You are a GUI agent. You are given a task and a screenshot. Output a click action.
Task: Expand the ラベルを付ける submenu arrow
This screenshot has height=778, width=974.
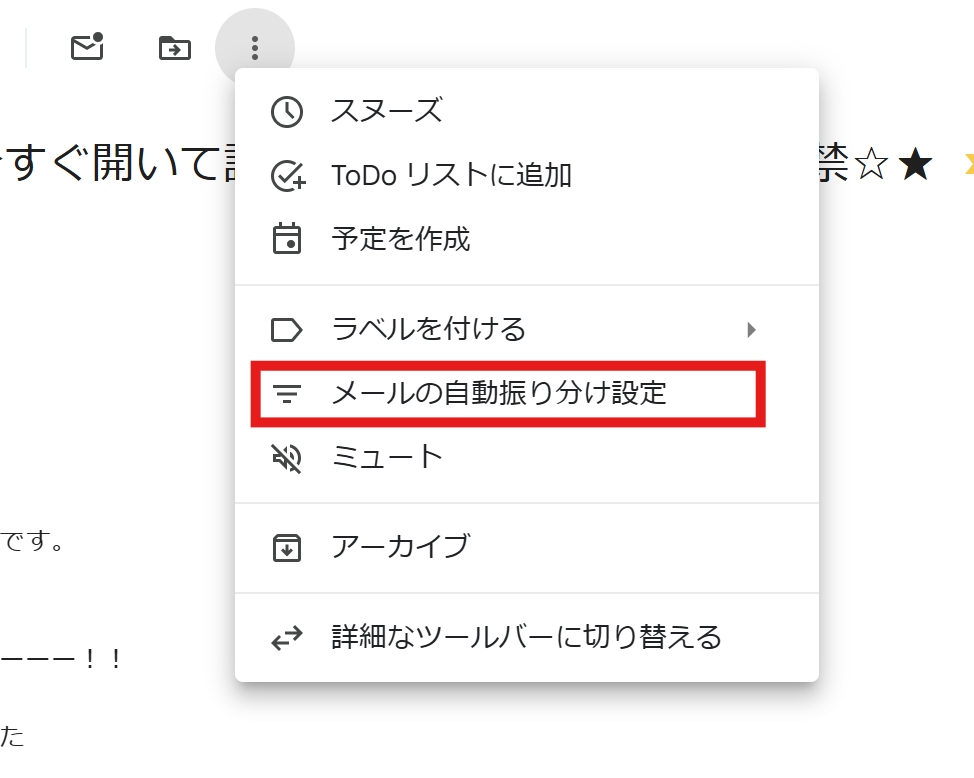coord(752,329)
